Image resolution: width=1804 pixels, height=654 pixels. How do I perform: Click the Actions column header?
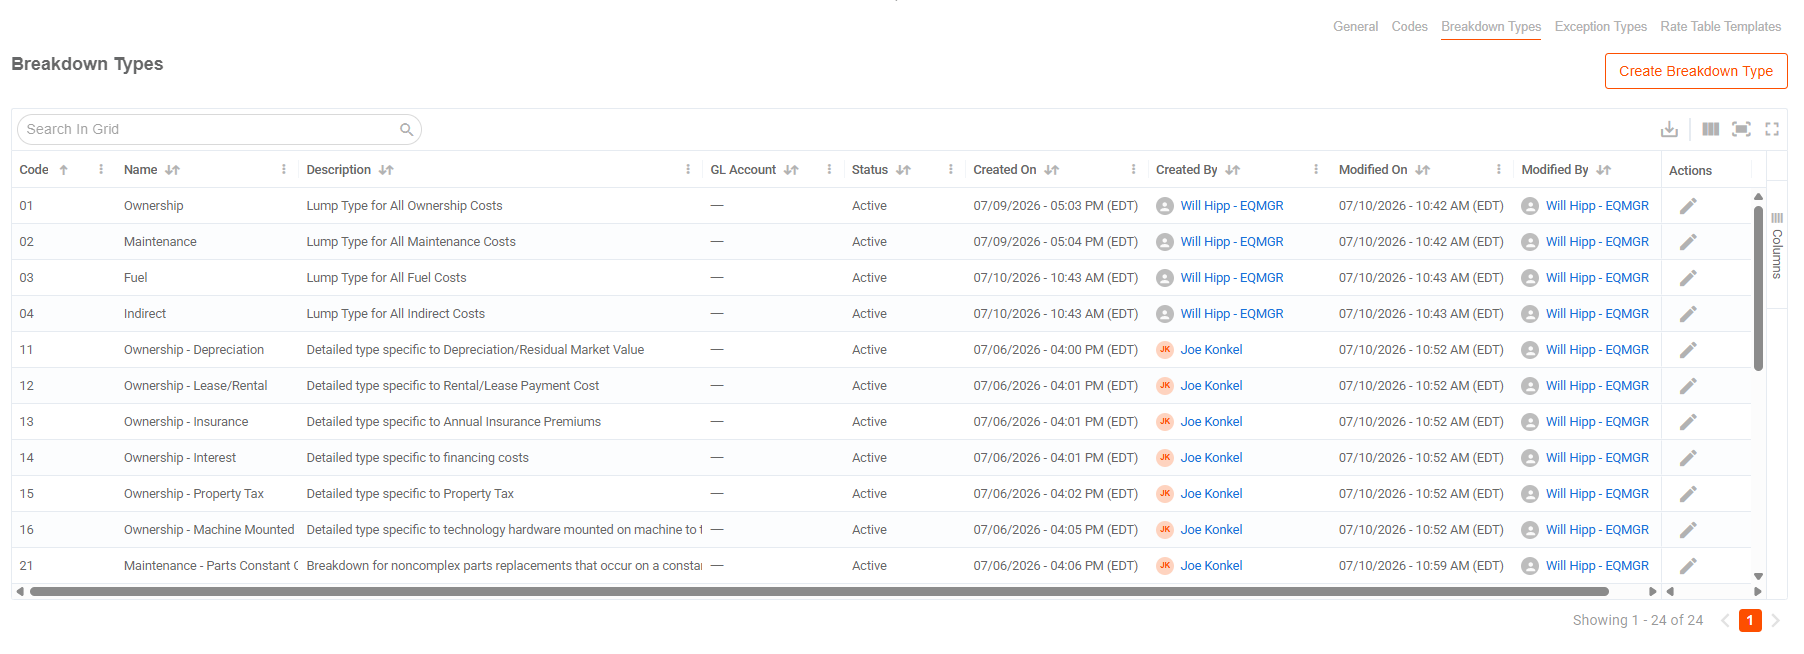pyautogui.click(x=1690, y=170)
